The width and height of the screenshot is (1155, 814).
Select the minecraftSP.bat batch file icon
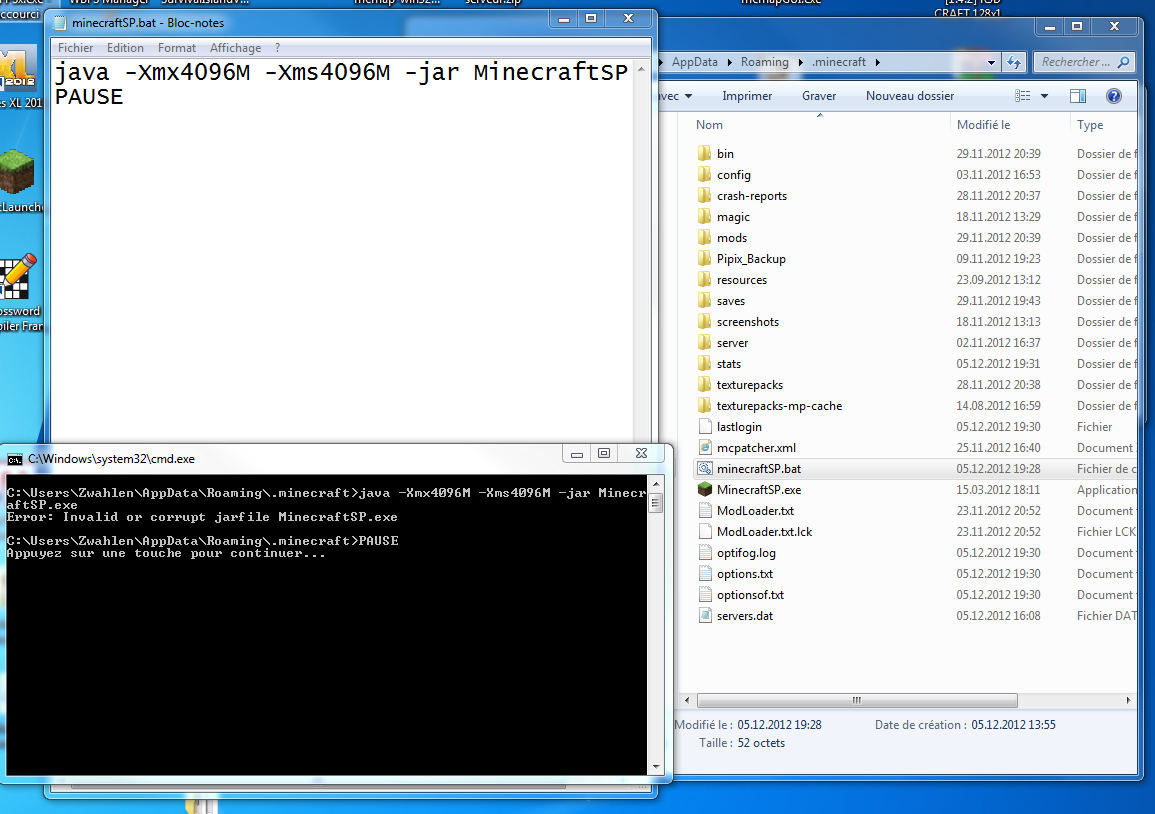click(705, 469)
